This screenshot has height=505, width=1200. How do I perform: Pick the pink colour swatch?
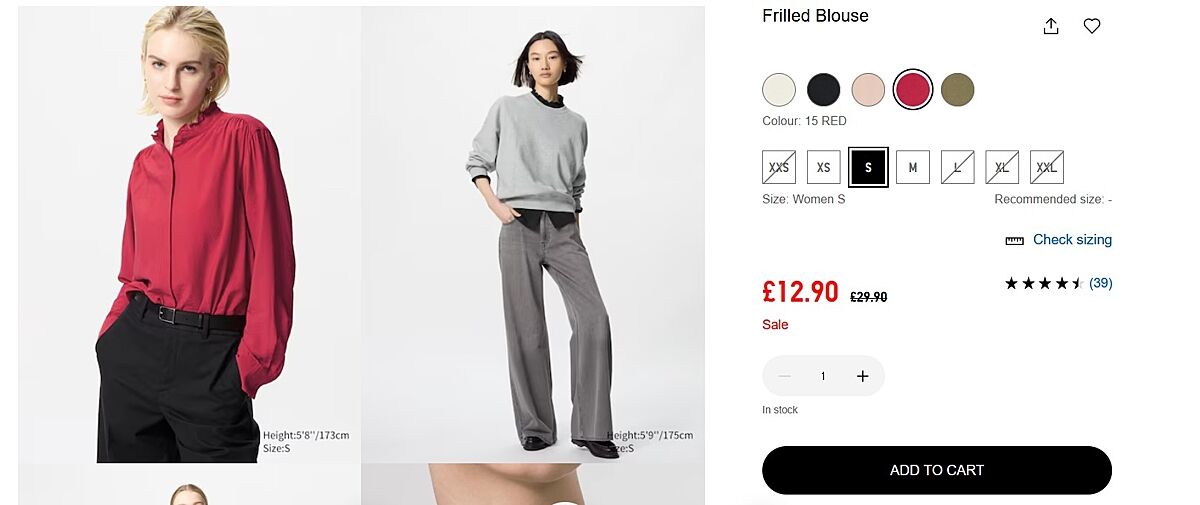click(868, 90)
